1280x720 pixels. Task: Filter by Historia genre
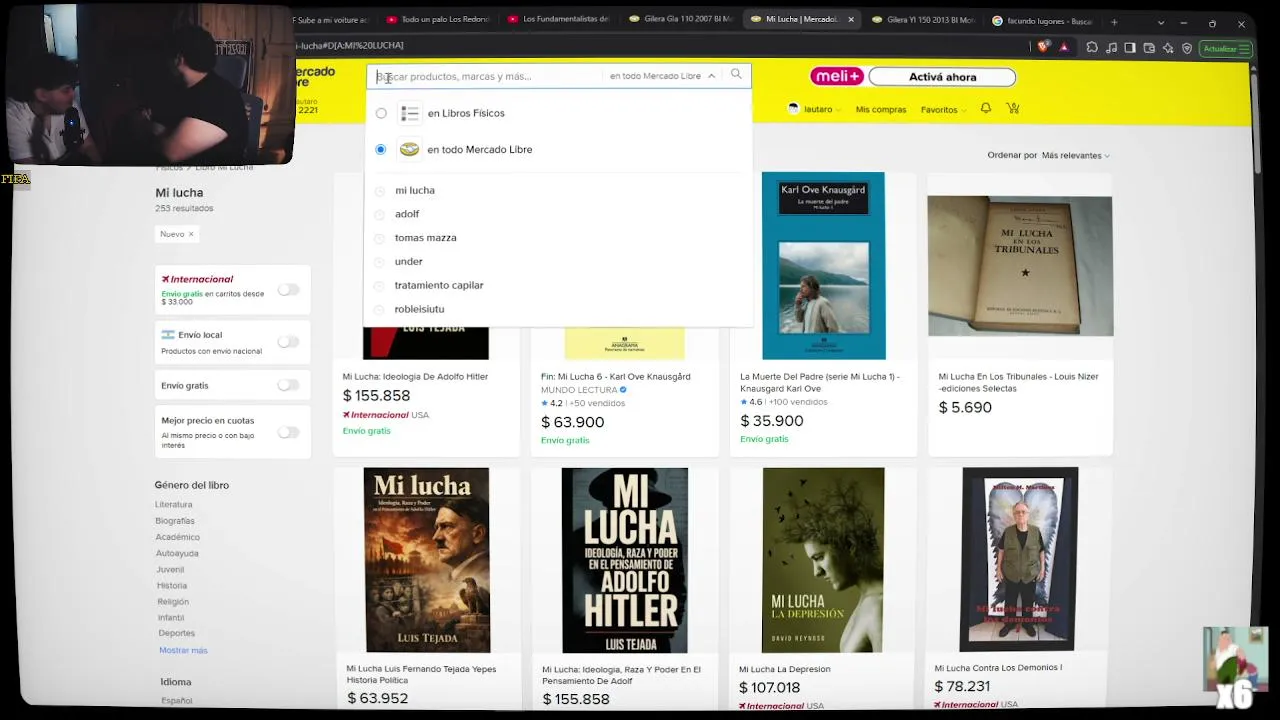click(172, 585)
